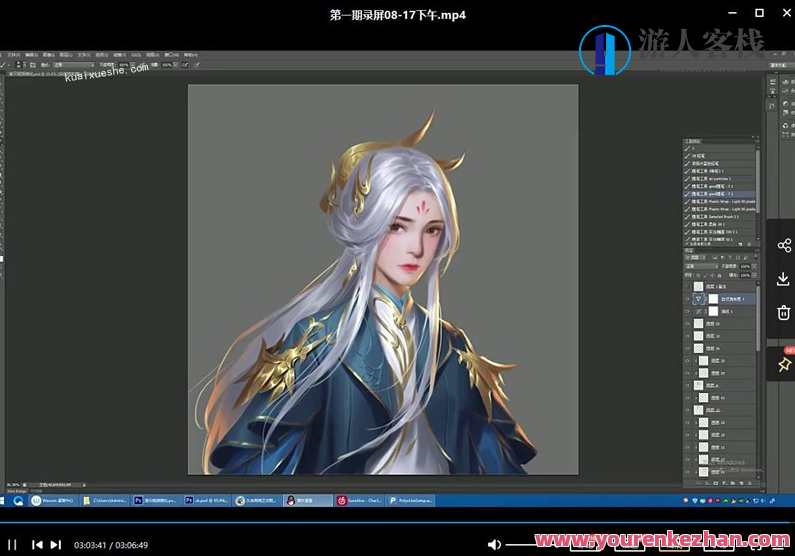Open the layer blend mode dropdown
This screenshot has width=795, height=556.
click(701, 266)
